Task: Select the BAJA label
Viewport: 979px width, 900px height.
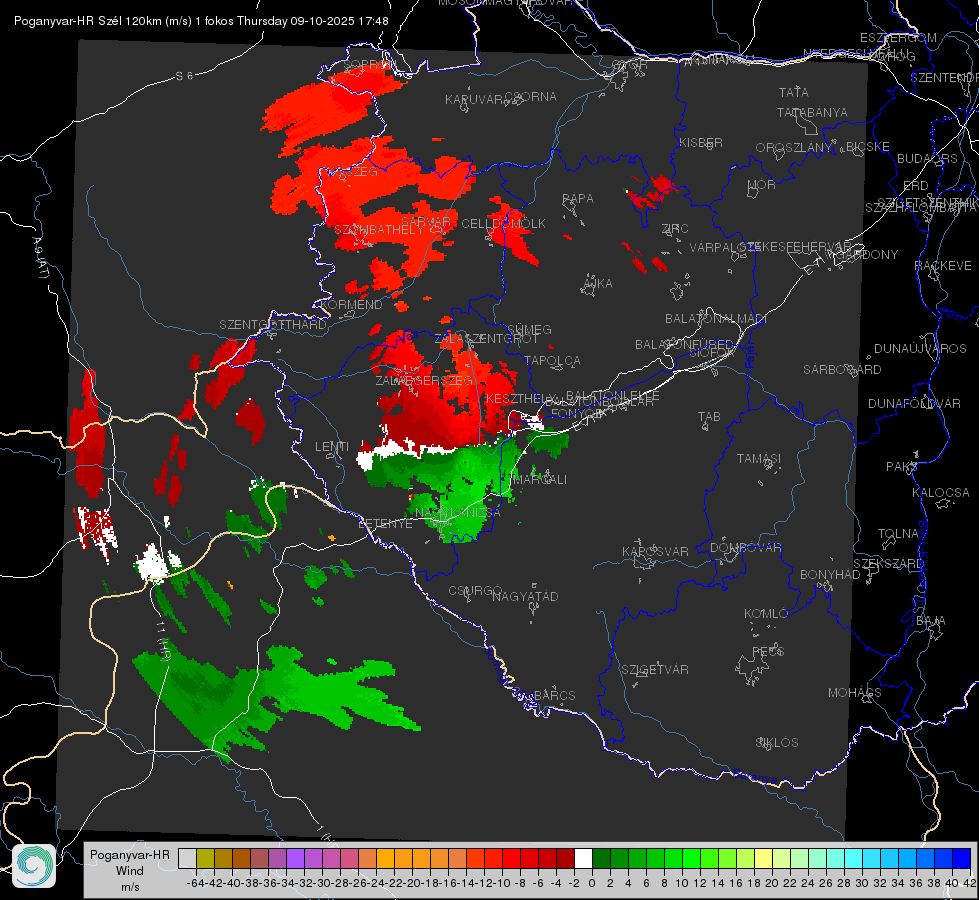Action: [x=931, y=621]
